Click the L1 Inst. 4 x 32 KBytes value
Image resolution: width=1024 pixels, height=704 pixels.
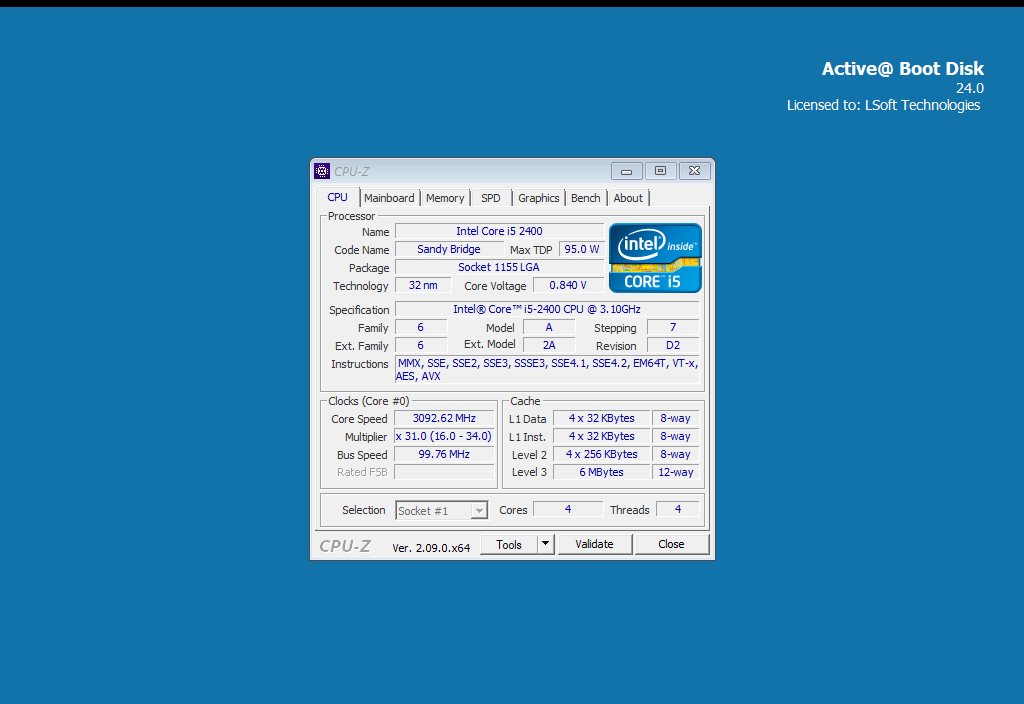tap(601, 436)
